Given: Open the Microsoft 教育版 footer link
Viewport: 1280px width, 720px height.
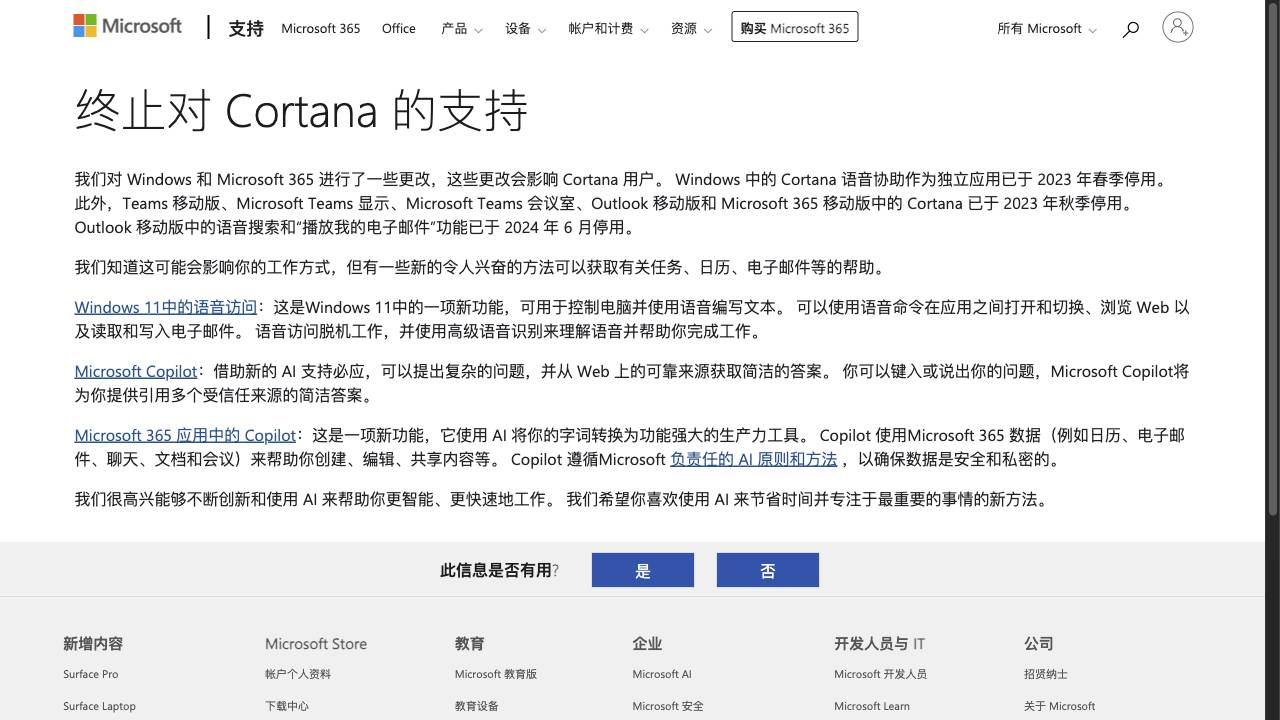Looking at the screenshot, I should pos(496,674).
